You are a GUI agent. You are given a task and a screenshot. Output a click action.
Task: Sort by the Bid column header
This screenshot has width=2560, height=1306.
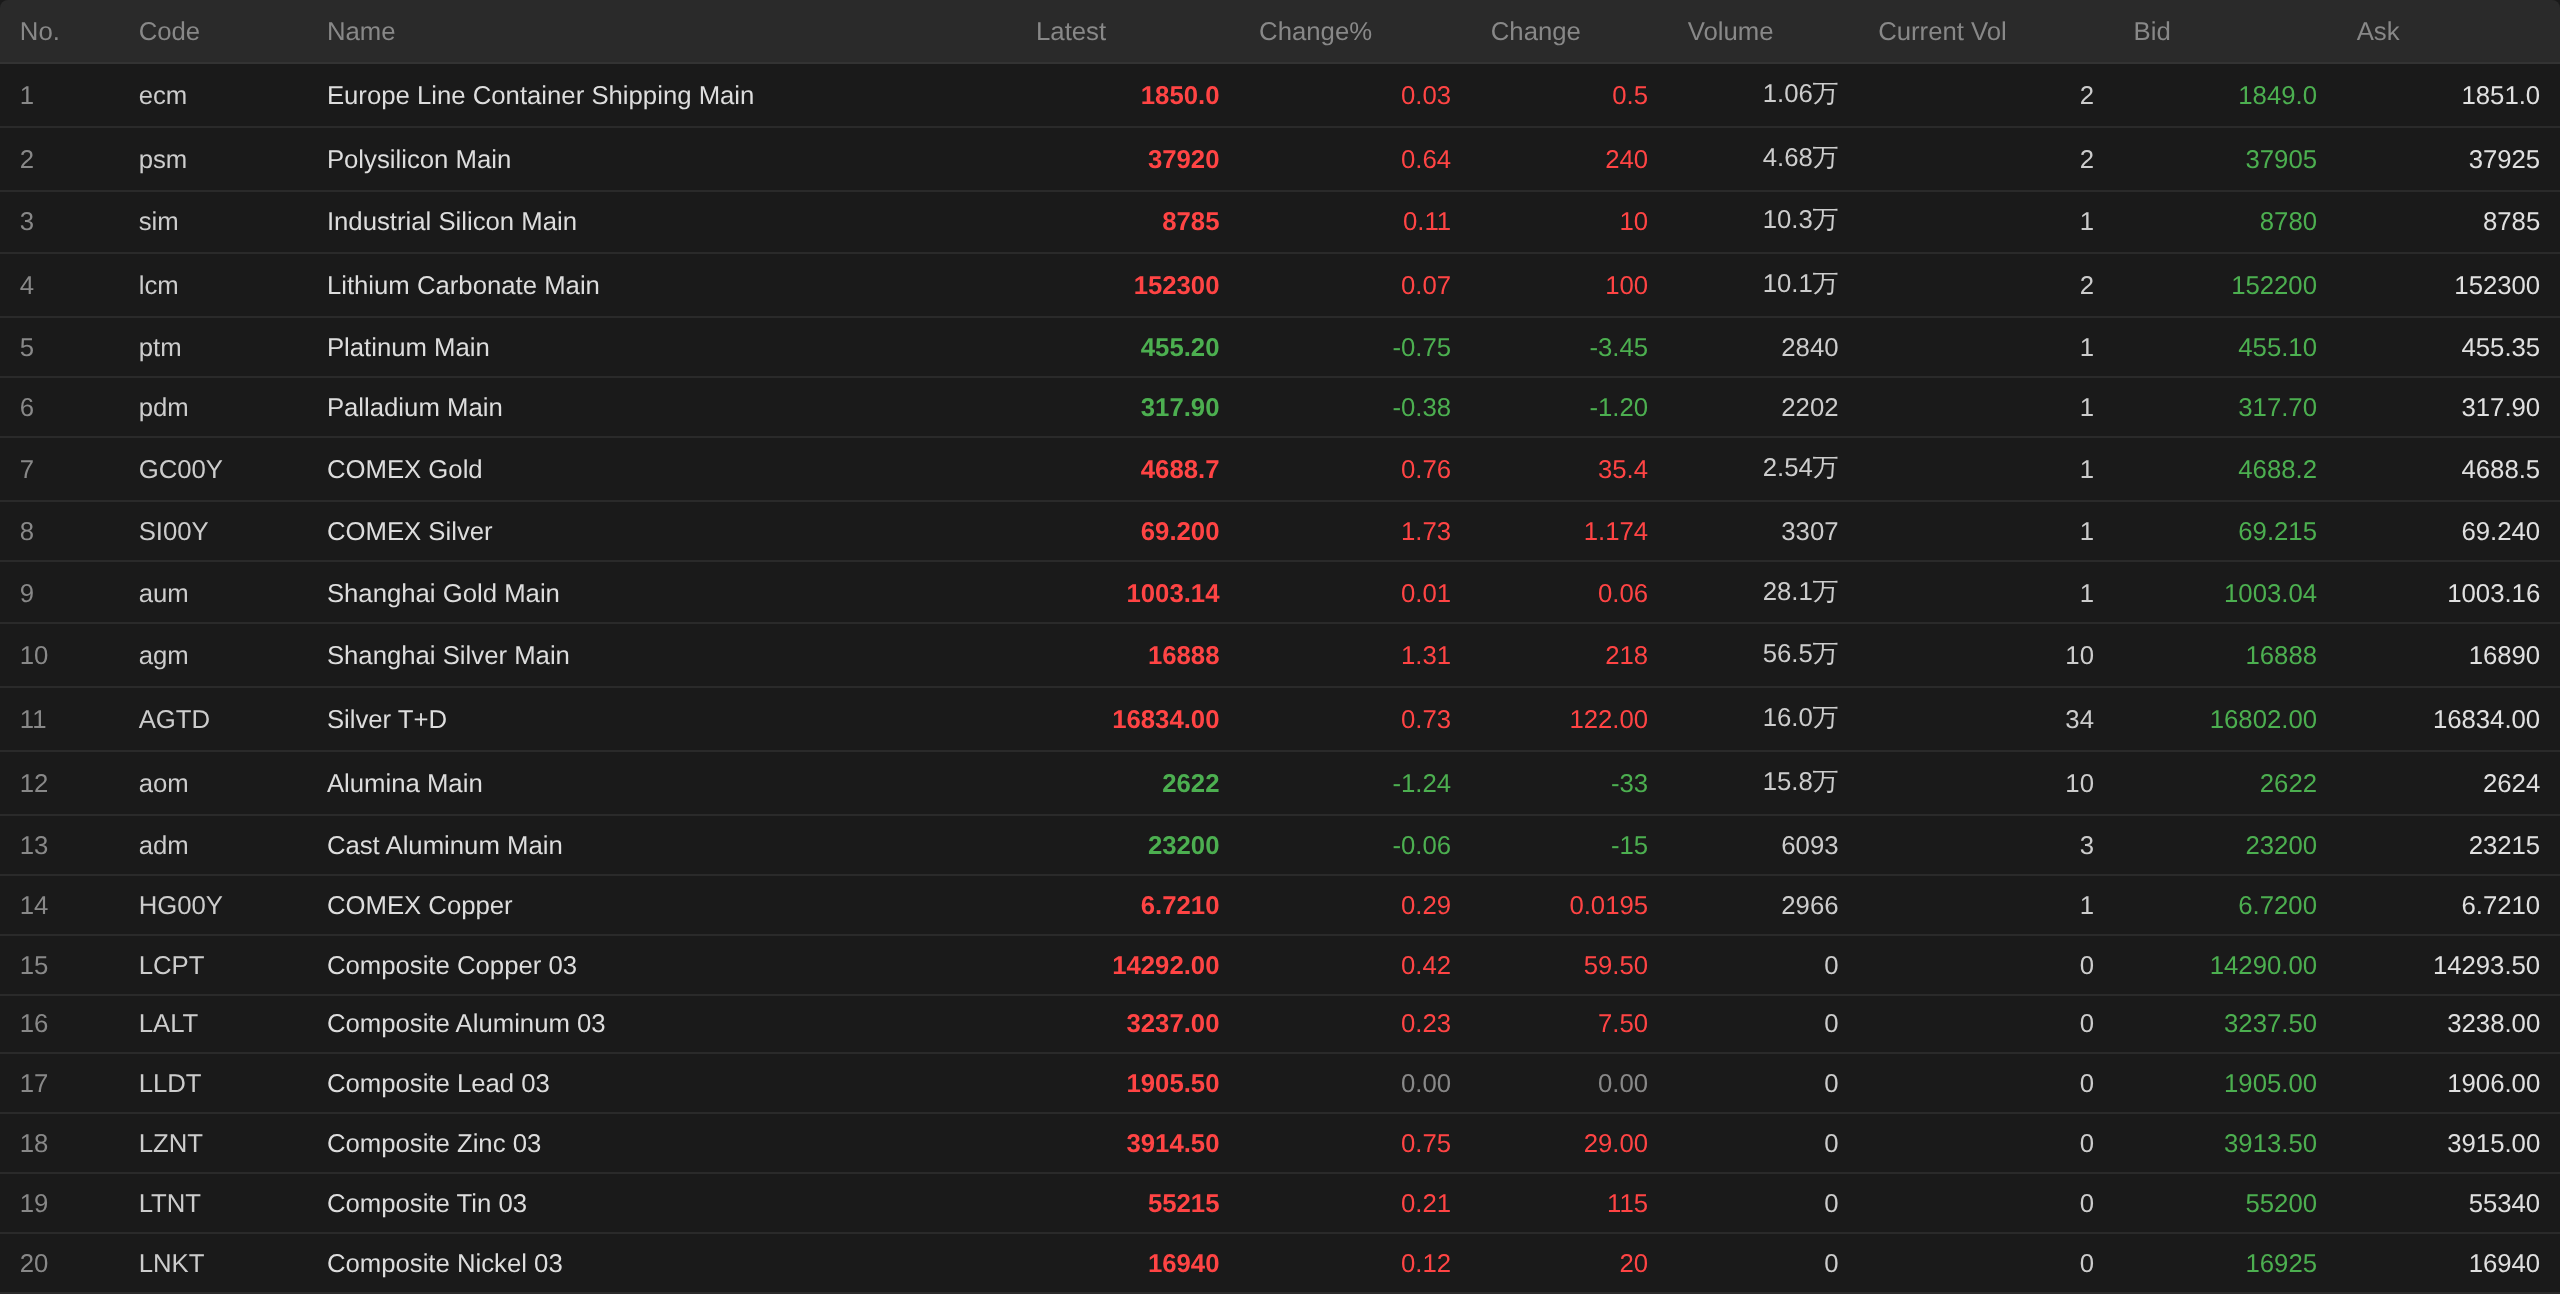point(2151,32)
